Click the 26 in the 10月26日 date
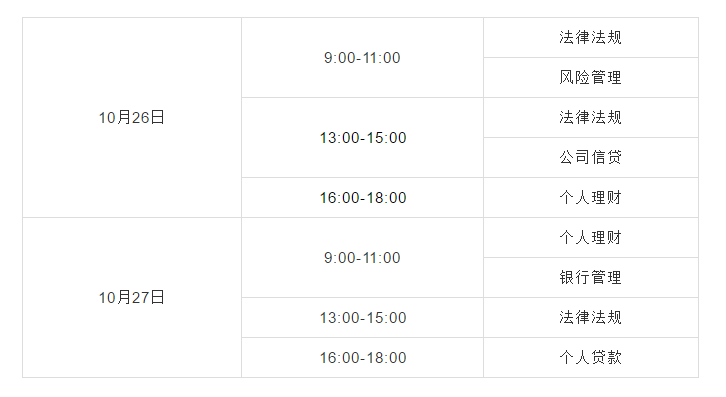The image size is (726, 397). [x=141, y=118]
